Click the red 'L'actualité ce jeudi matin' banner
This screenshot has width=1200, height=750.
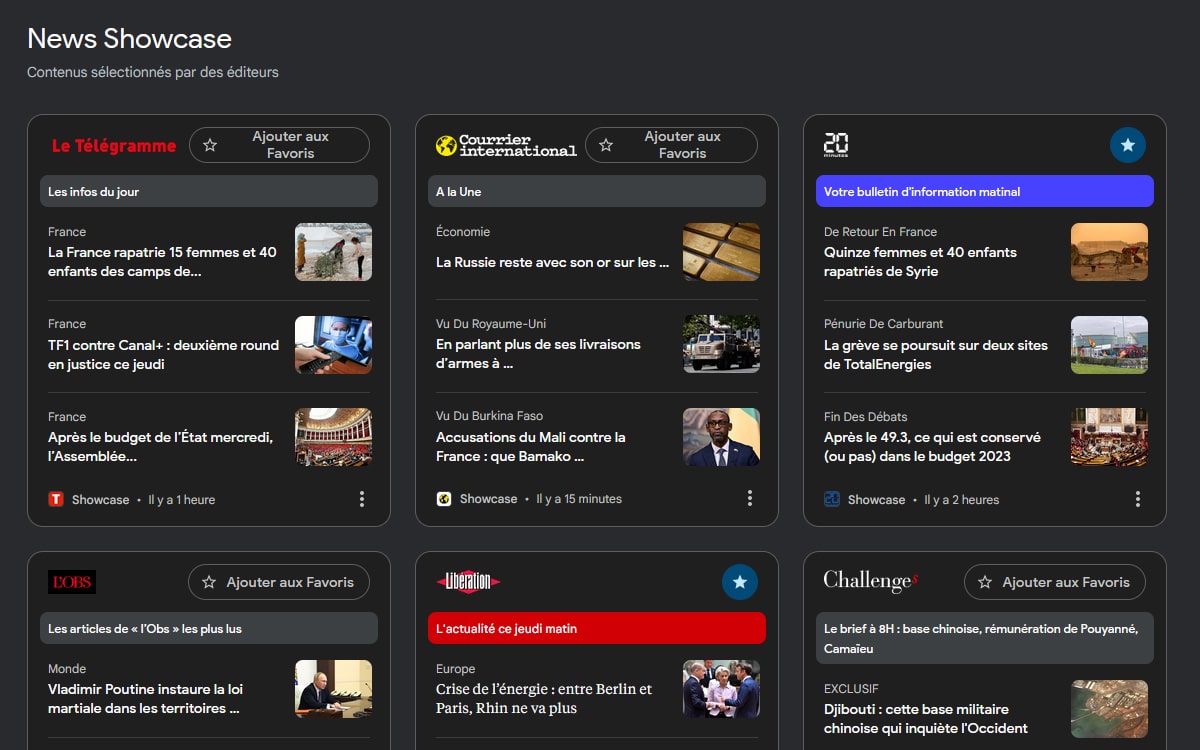[597, 628]
